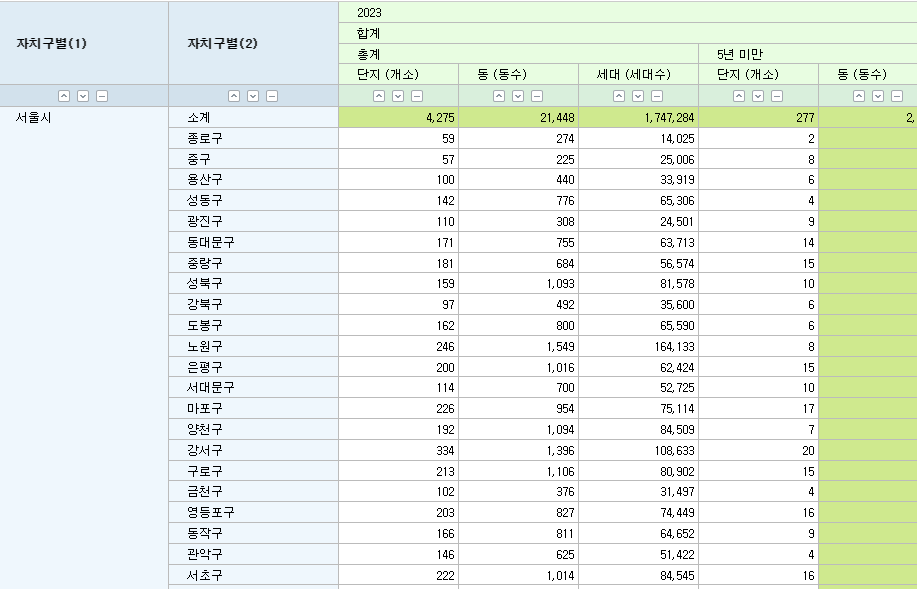Sort 자치구별(2) column ascending with up arrow

234,96
